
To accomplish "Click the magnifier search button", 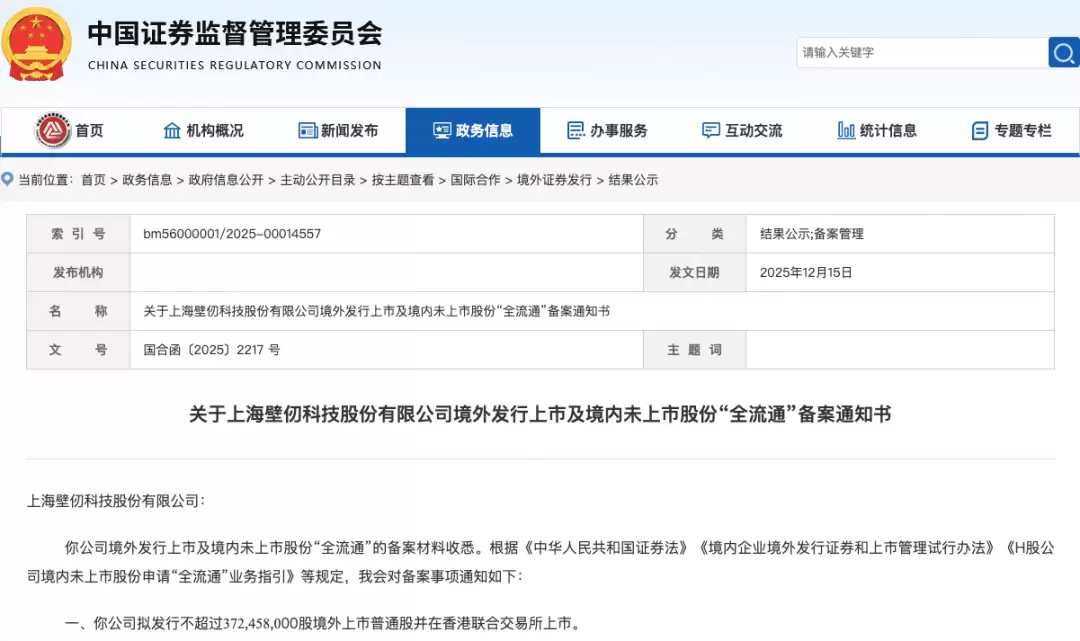I will (1063, 52).
